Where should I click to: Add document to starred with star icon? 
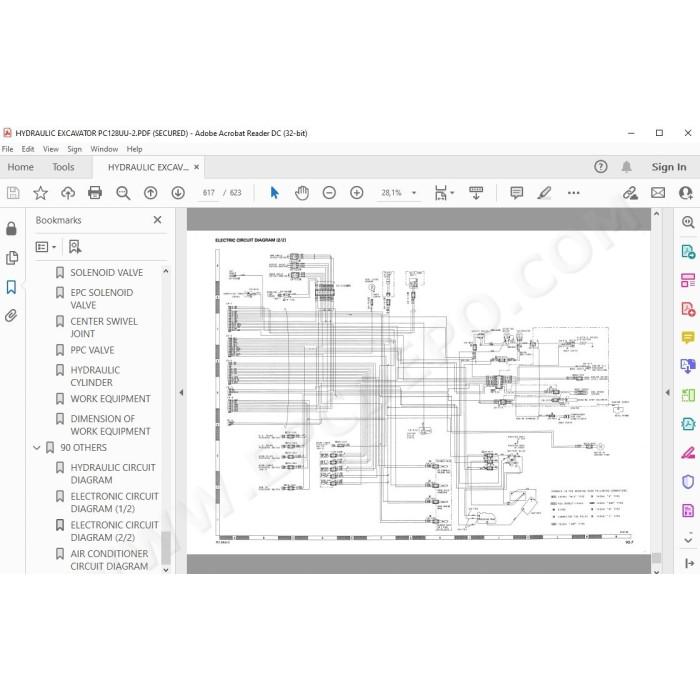pos(40,193)
